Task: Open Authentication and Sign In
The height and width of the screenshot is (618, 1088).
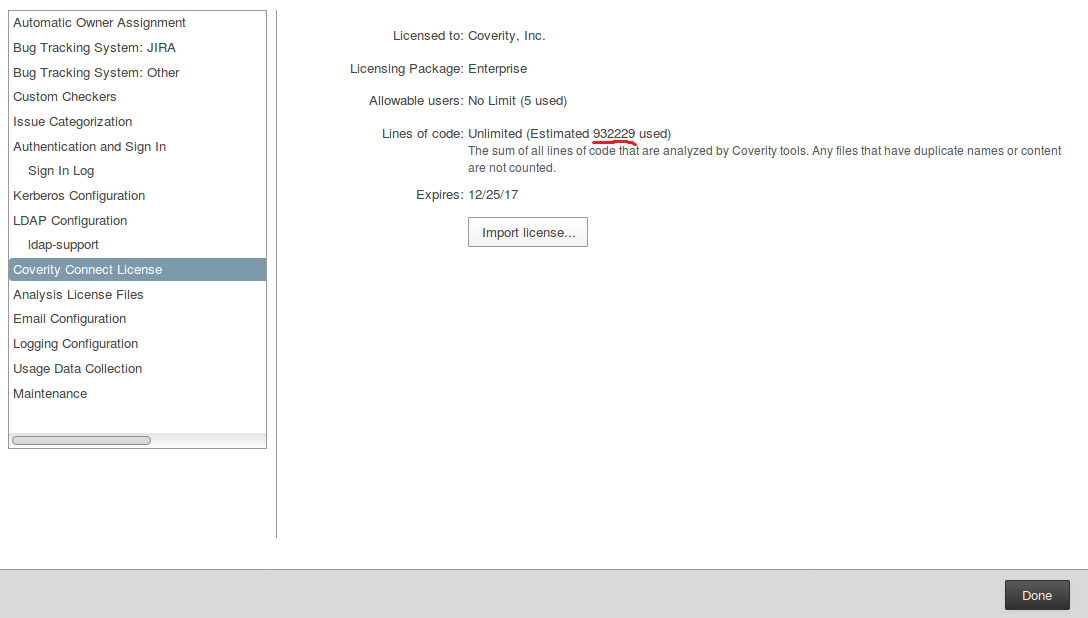Action: 137,147
